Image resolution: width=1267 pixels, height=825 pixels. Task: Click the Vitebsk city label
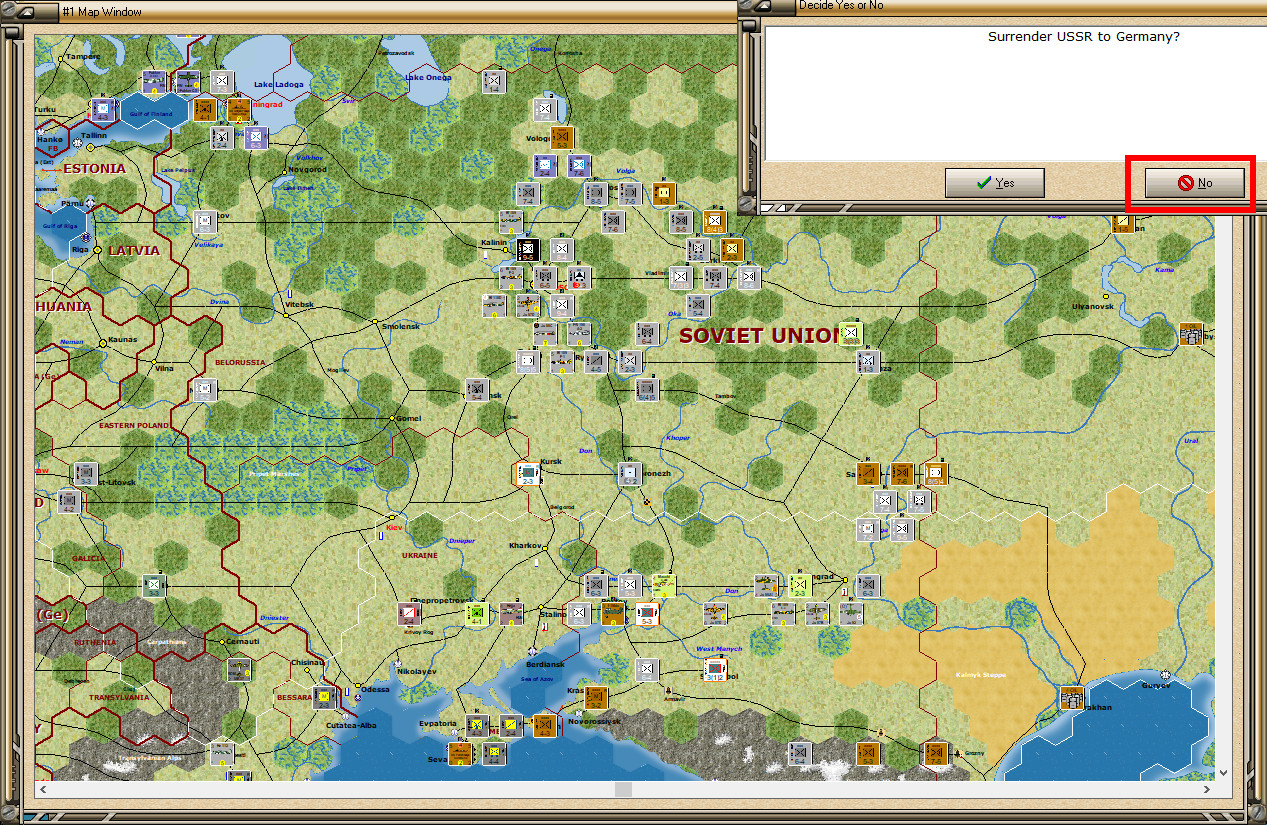300,304
